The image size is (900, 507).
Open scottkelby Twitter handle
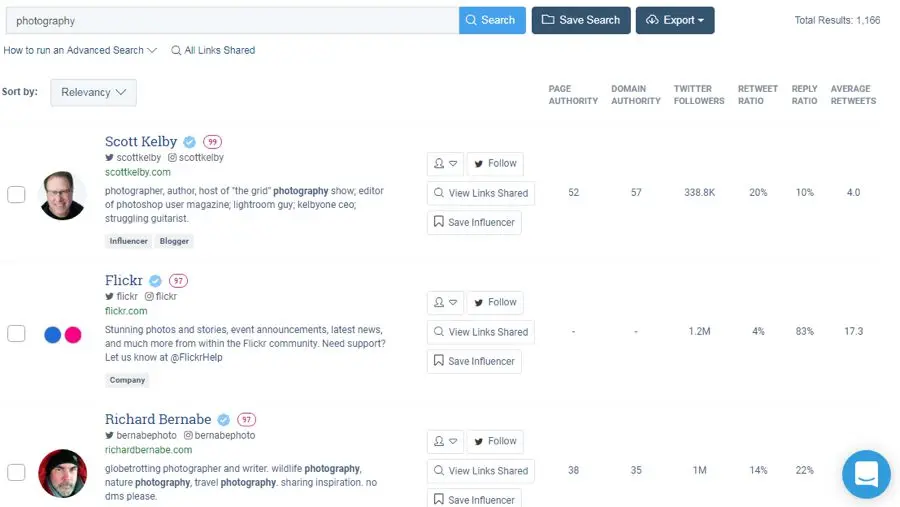(133, 157)
